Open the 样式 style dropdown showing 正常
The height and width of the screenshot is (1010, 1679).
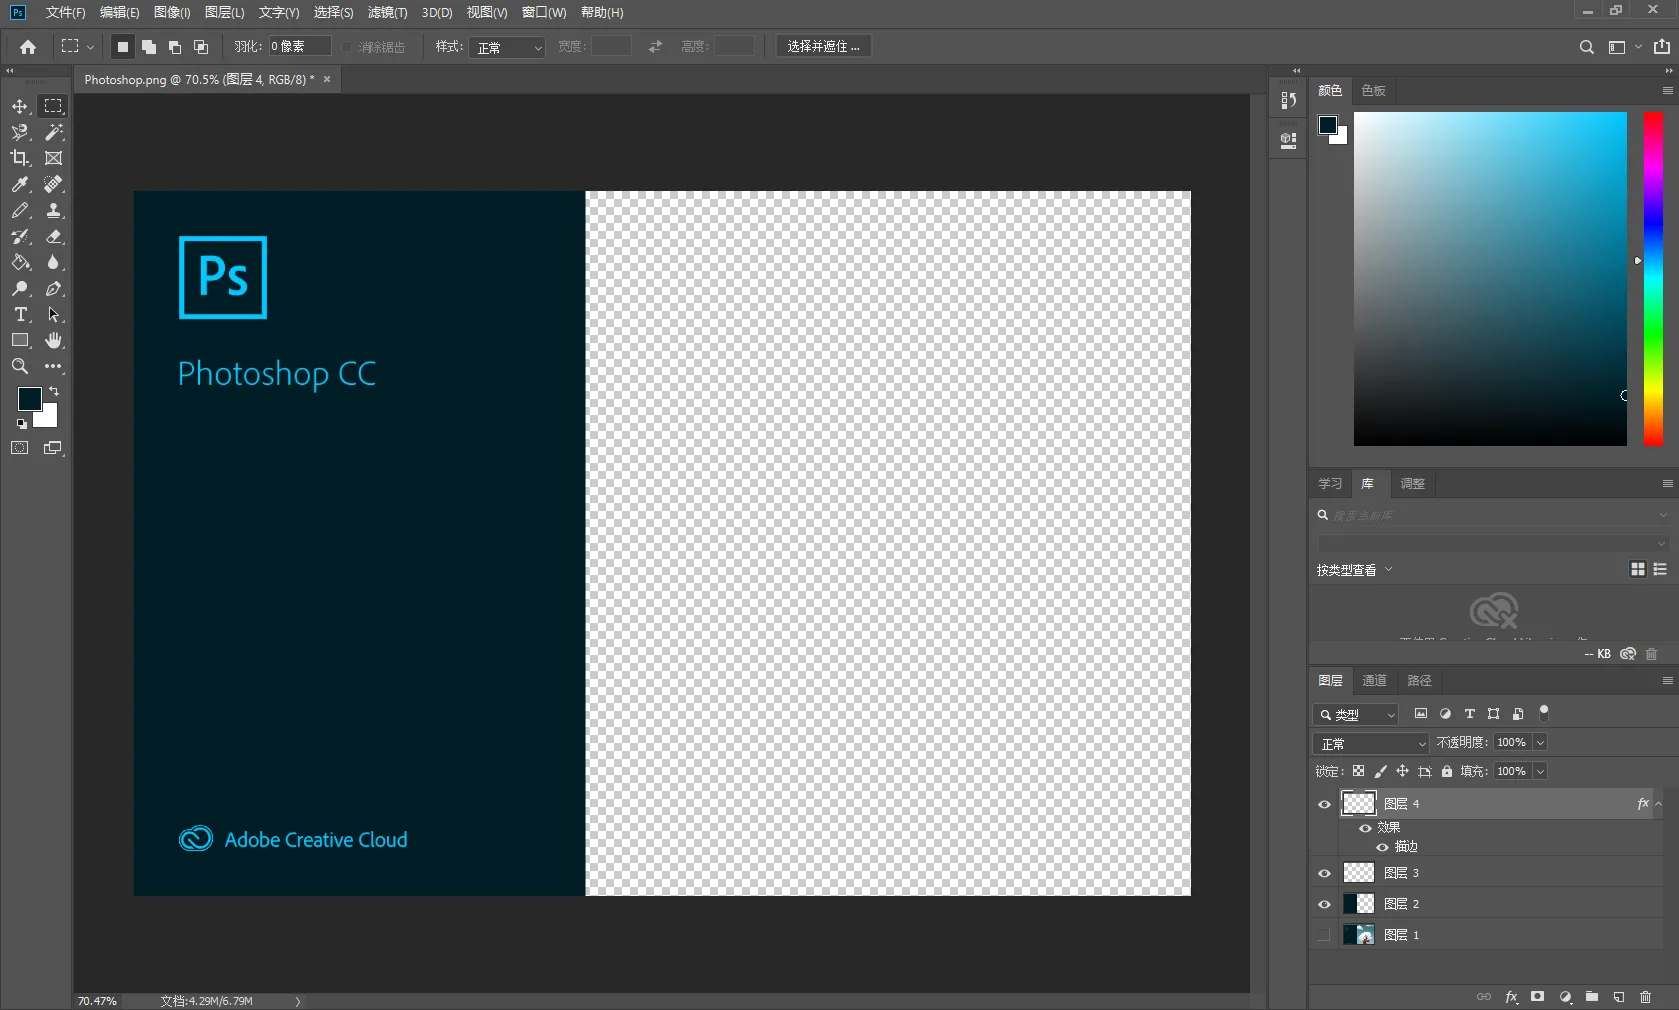pos(507,47)
